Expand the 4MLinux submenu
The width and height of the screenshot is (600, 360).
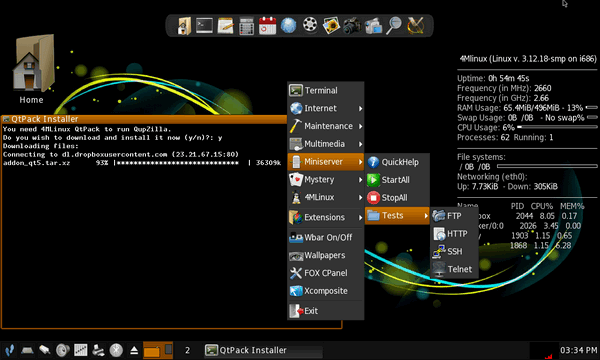pos(325,197)
